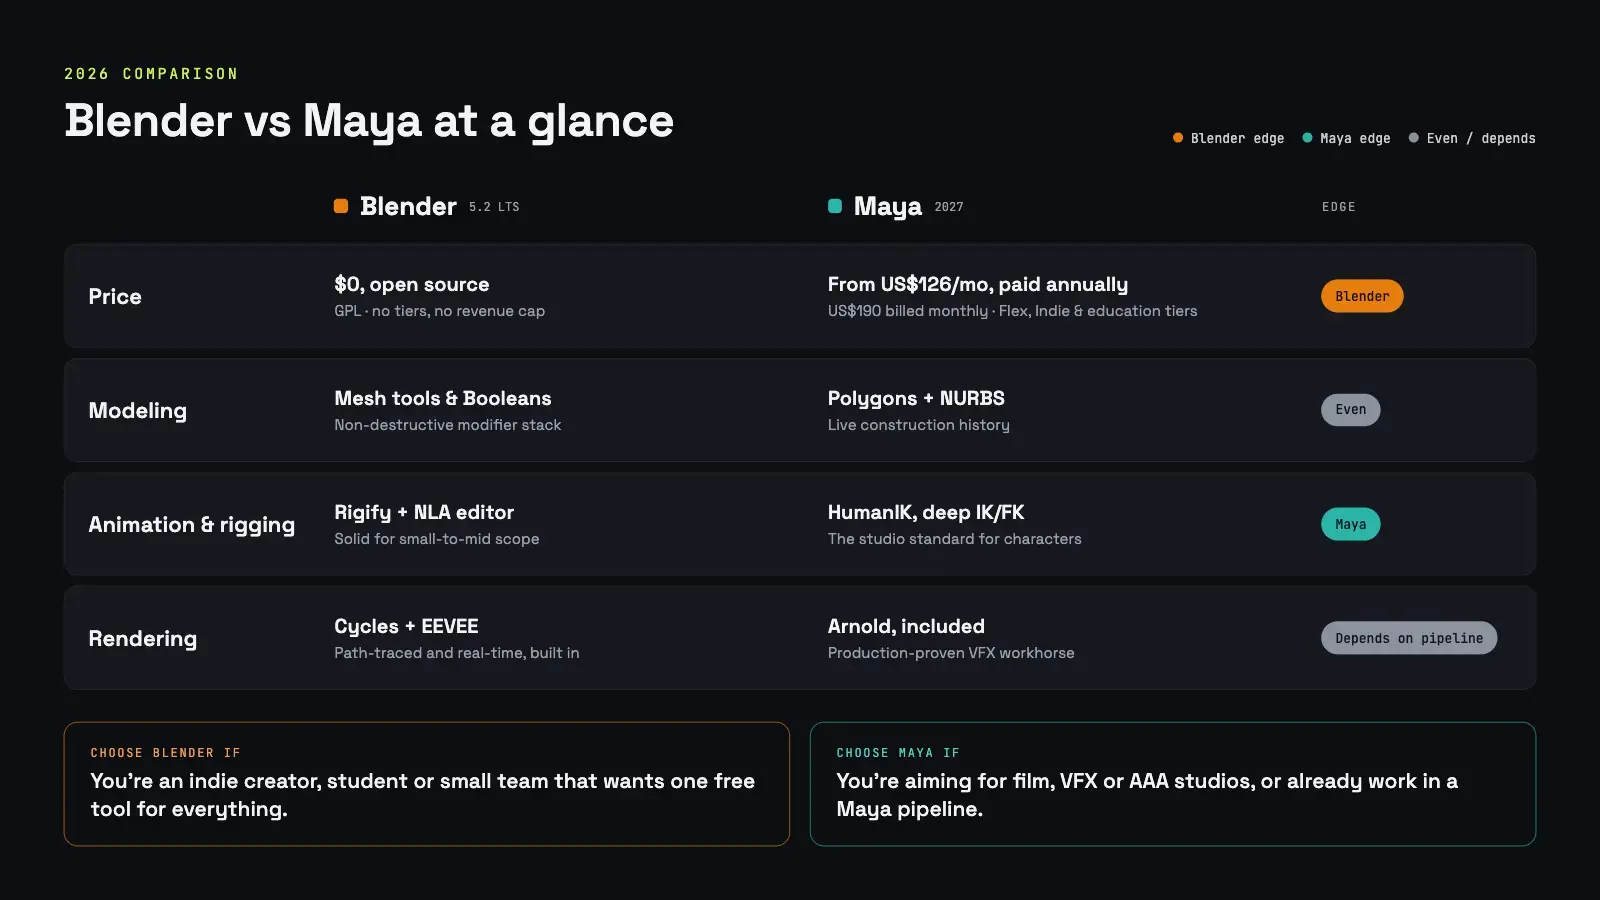Click the 'Blender' column heading
The height and width of the screenshot is (900, 1600).
pos(408,206)
